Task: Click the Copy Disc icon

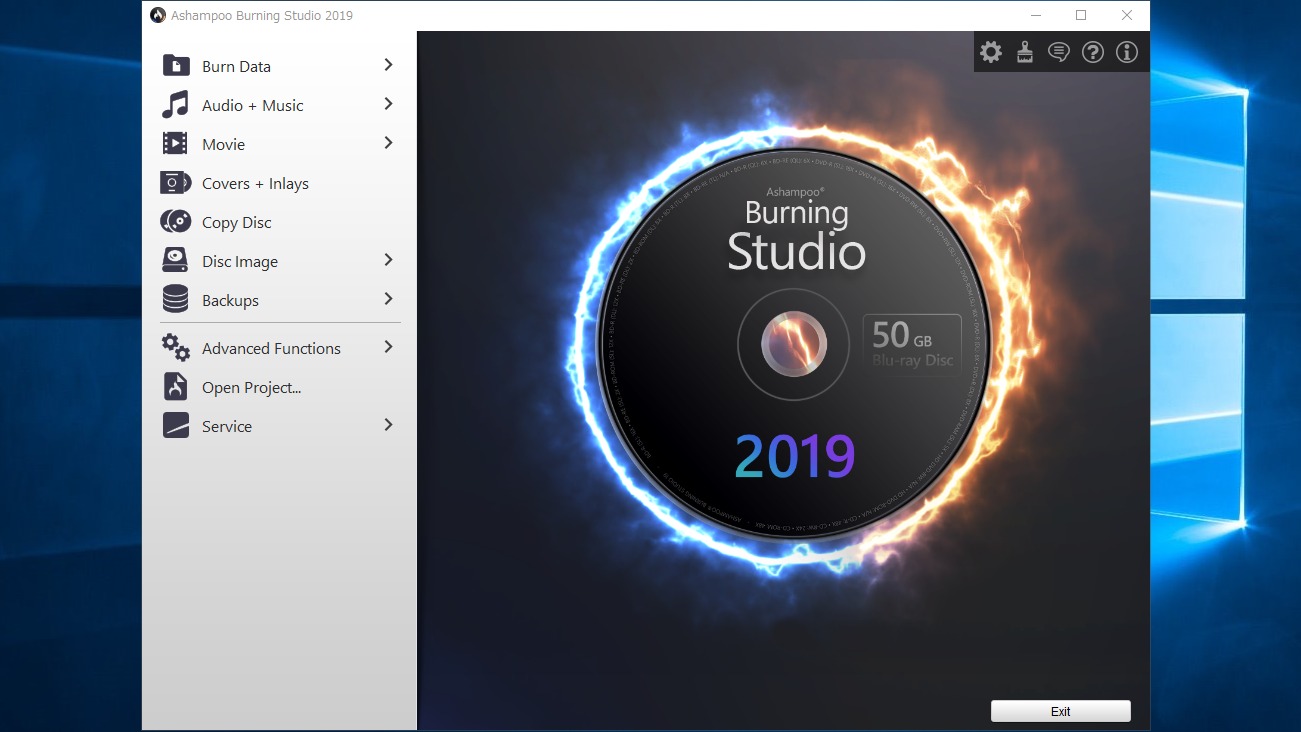Action: coord(175,222)
